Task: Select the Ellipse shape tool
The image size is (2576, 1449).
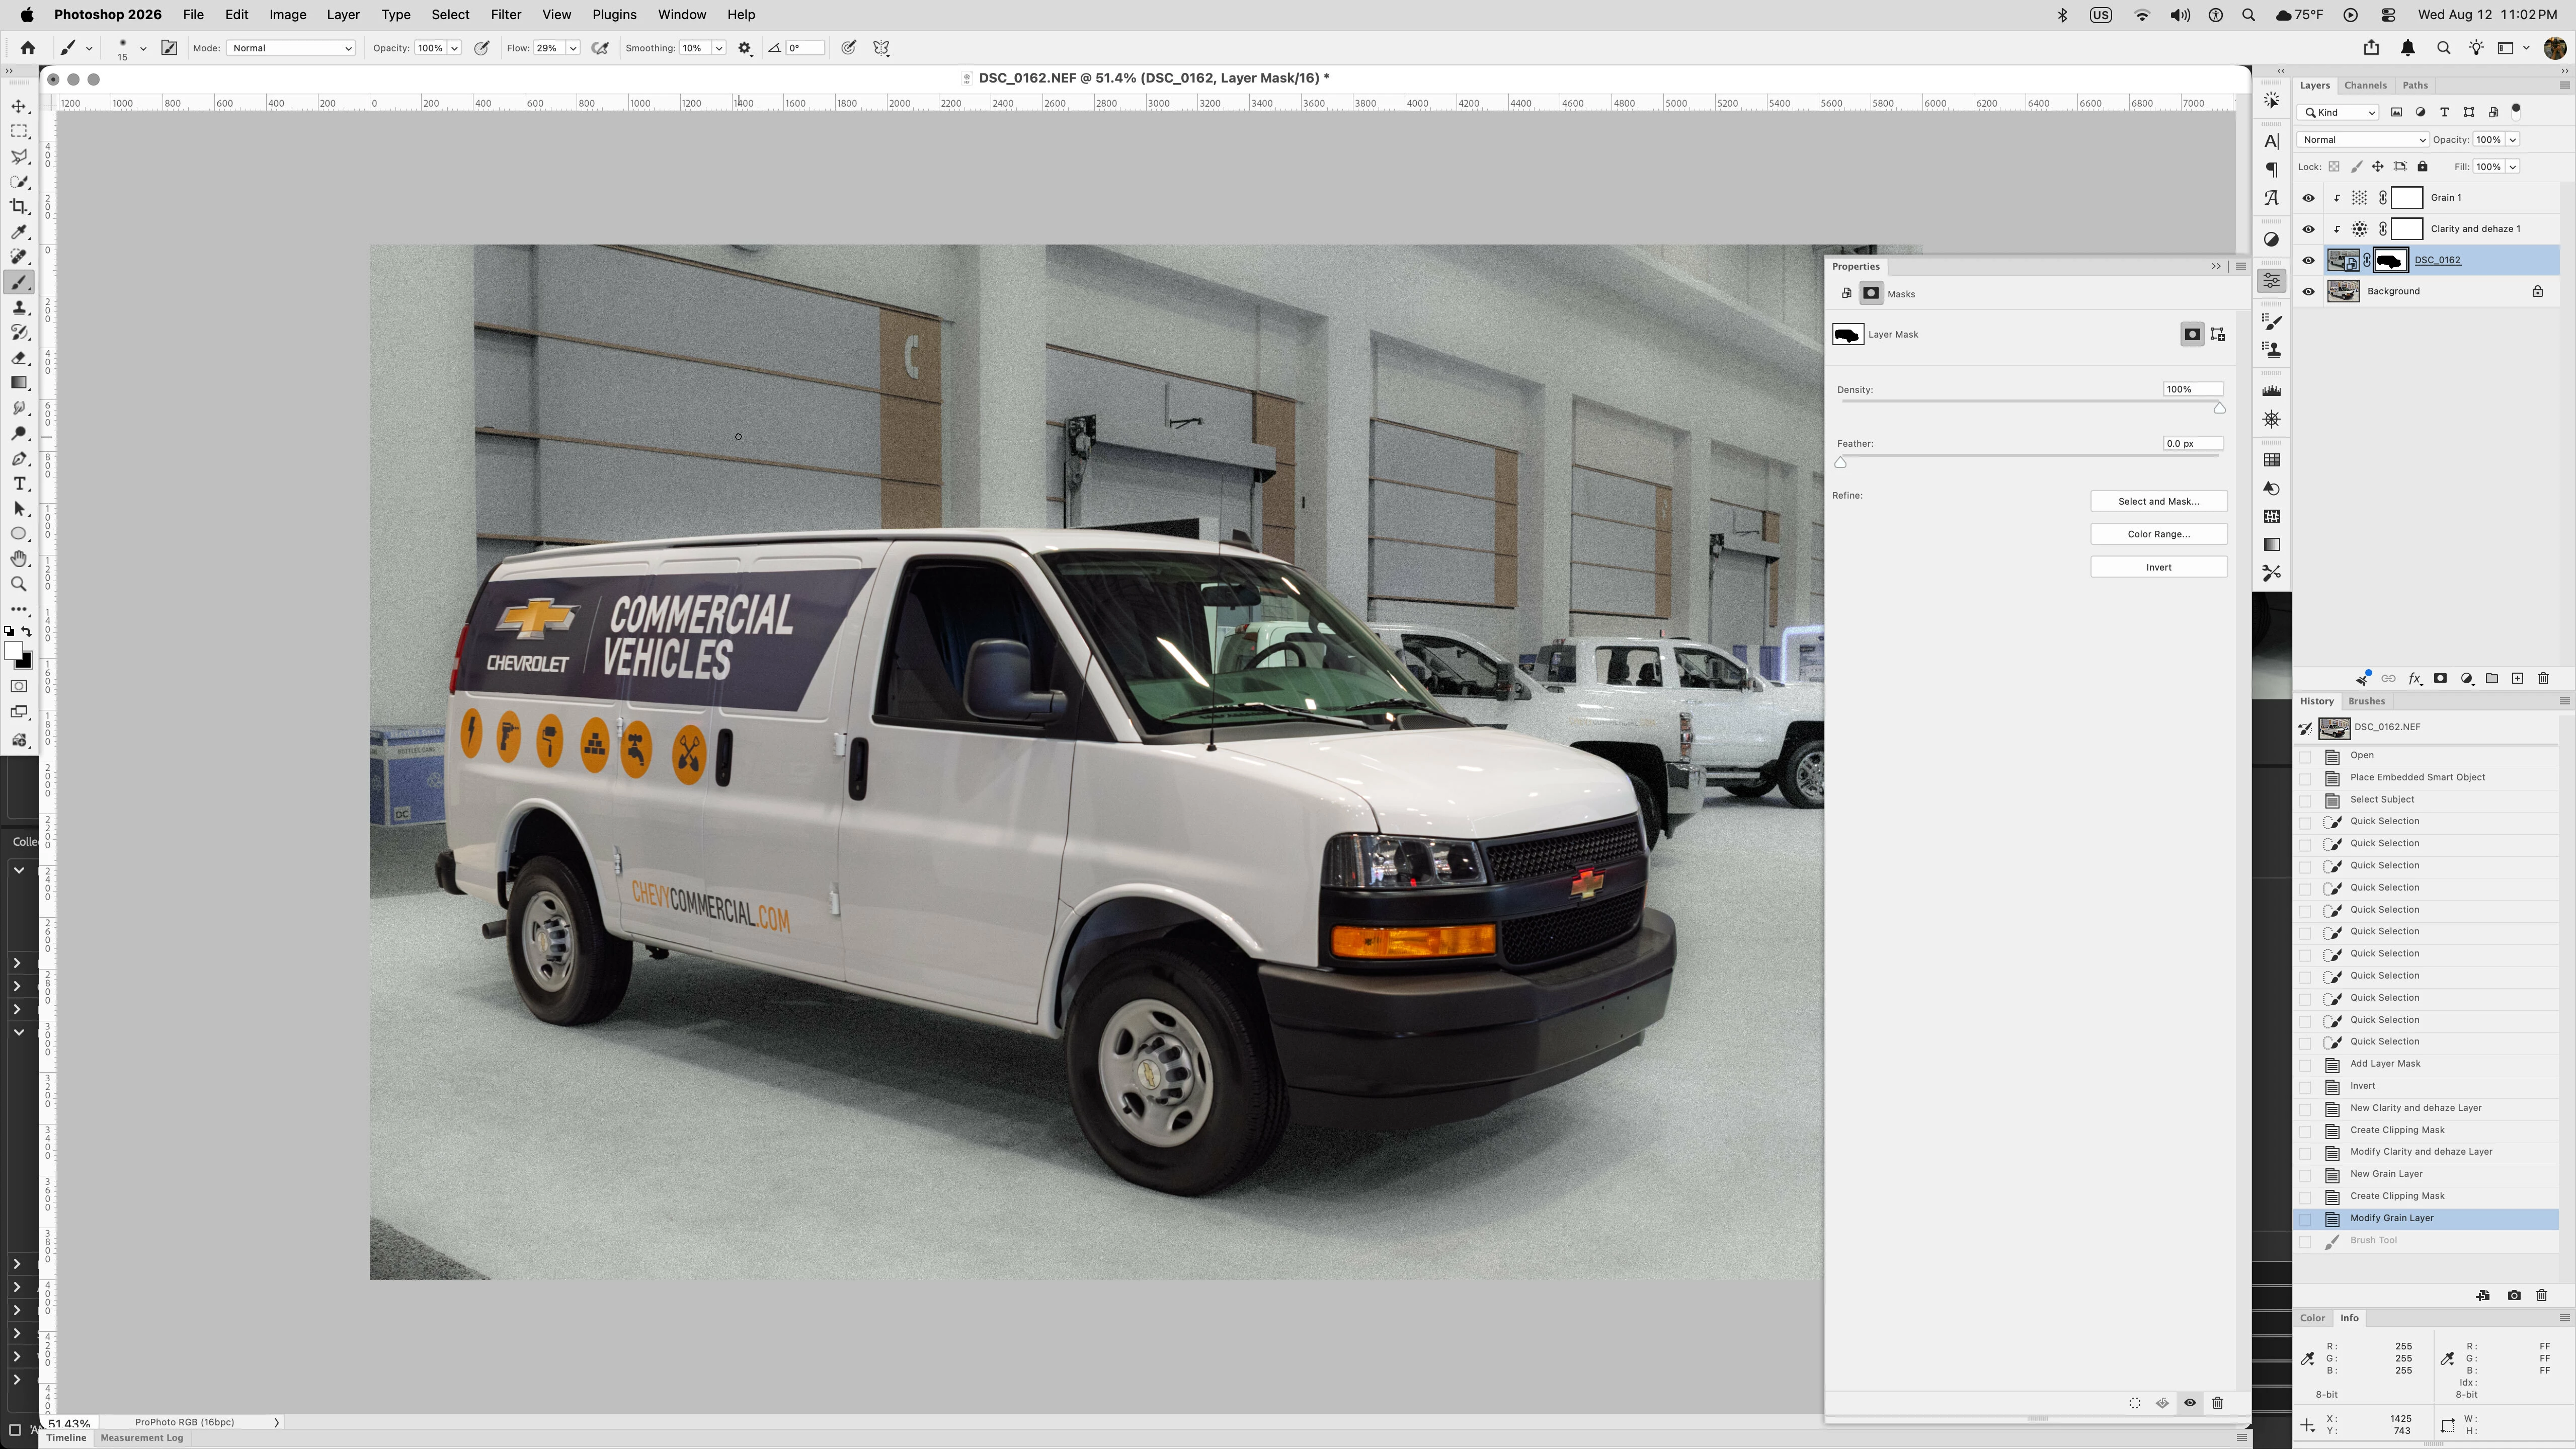Action: coord(19,534)
